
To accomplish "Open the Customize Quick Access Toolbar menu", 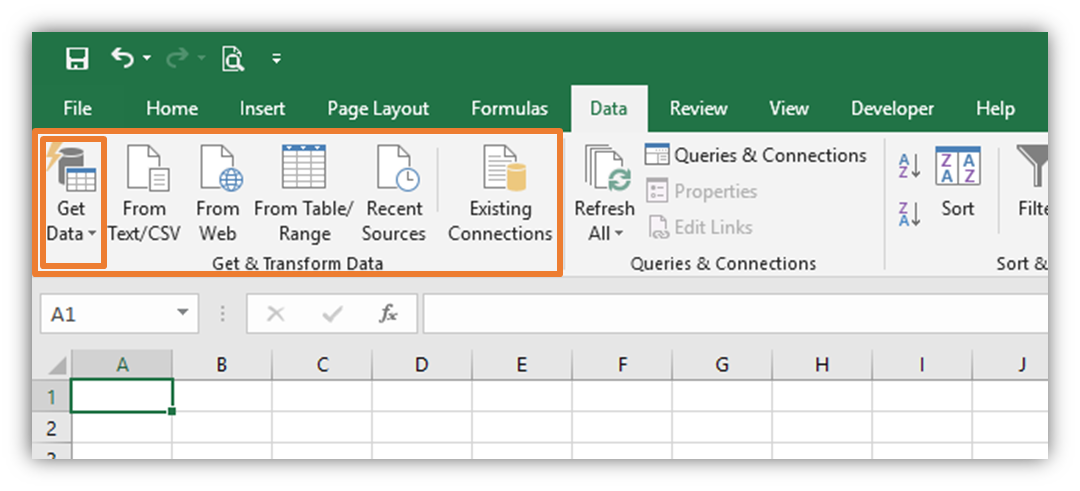I will click(276, 59).
